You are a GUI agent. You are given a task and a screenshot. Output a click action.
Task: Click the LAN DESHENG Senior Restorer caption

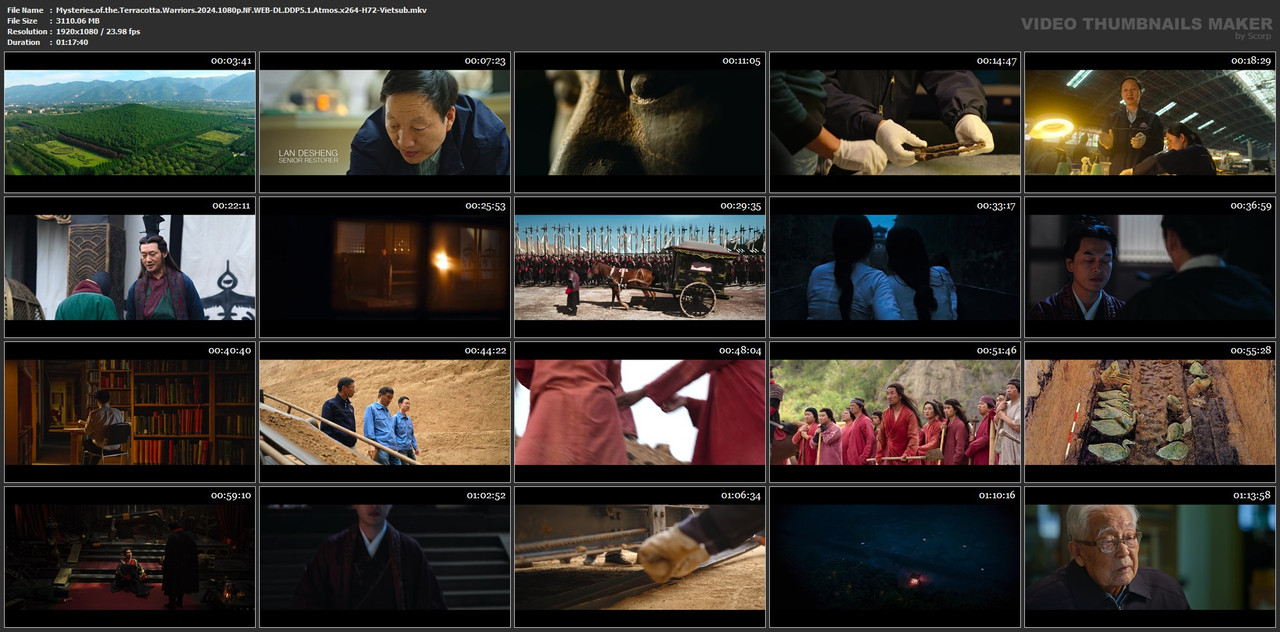tap(308, 156)
